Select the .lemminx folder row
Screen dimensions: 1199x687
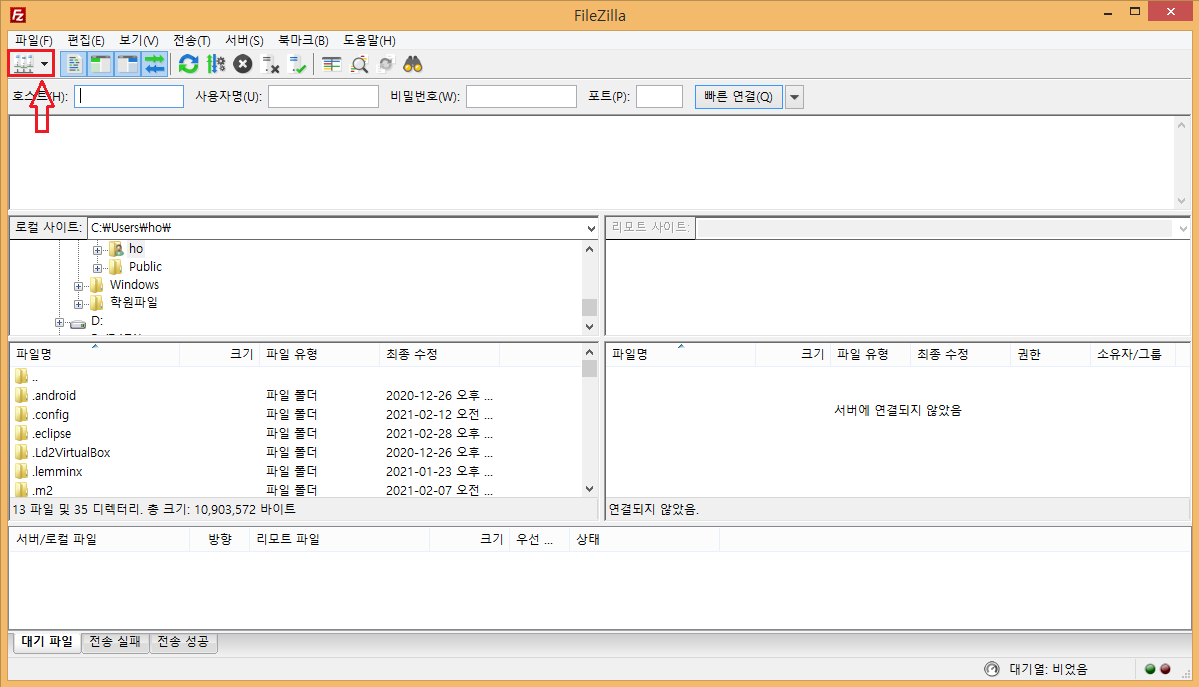pos(297,472)
